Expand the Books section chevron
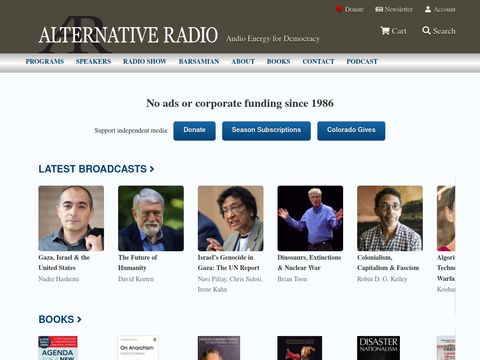This screenshot has height=360, width=480. pyautogui.click(x=79, y=319)
